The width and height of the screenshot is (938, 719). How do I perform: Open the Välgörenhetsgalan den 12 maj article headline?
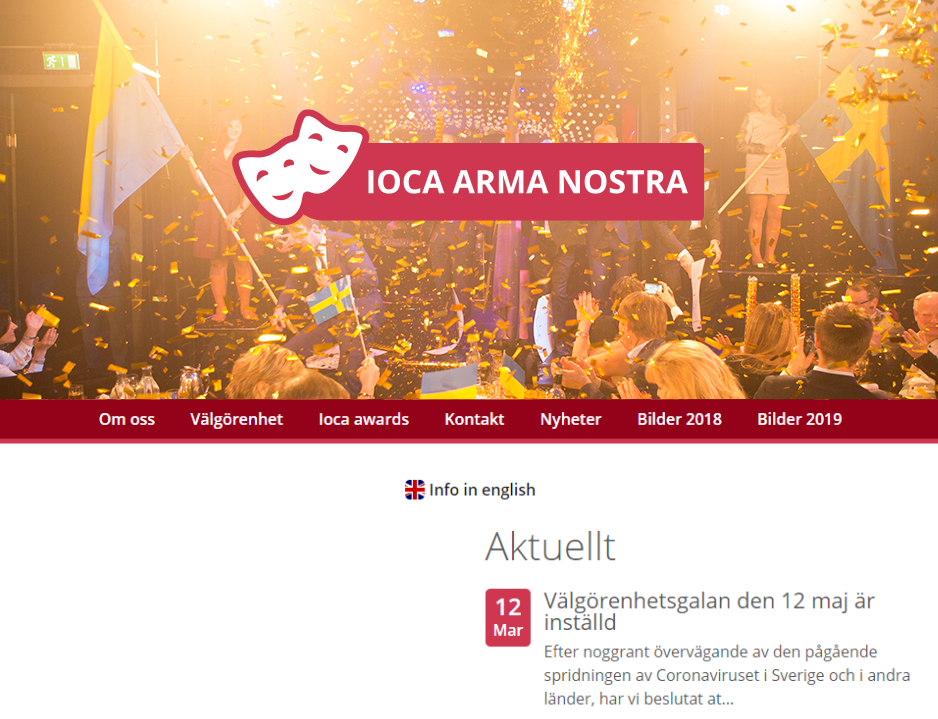(x=709, y=611)
